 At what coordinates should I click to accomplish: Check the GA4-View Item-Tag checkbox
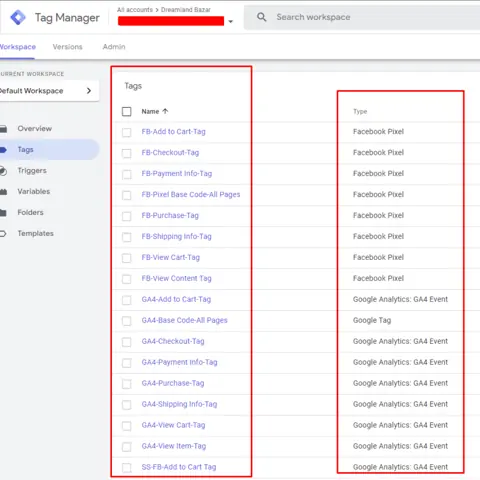(x=127, y=447)
